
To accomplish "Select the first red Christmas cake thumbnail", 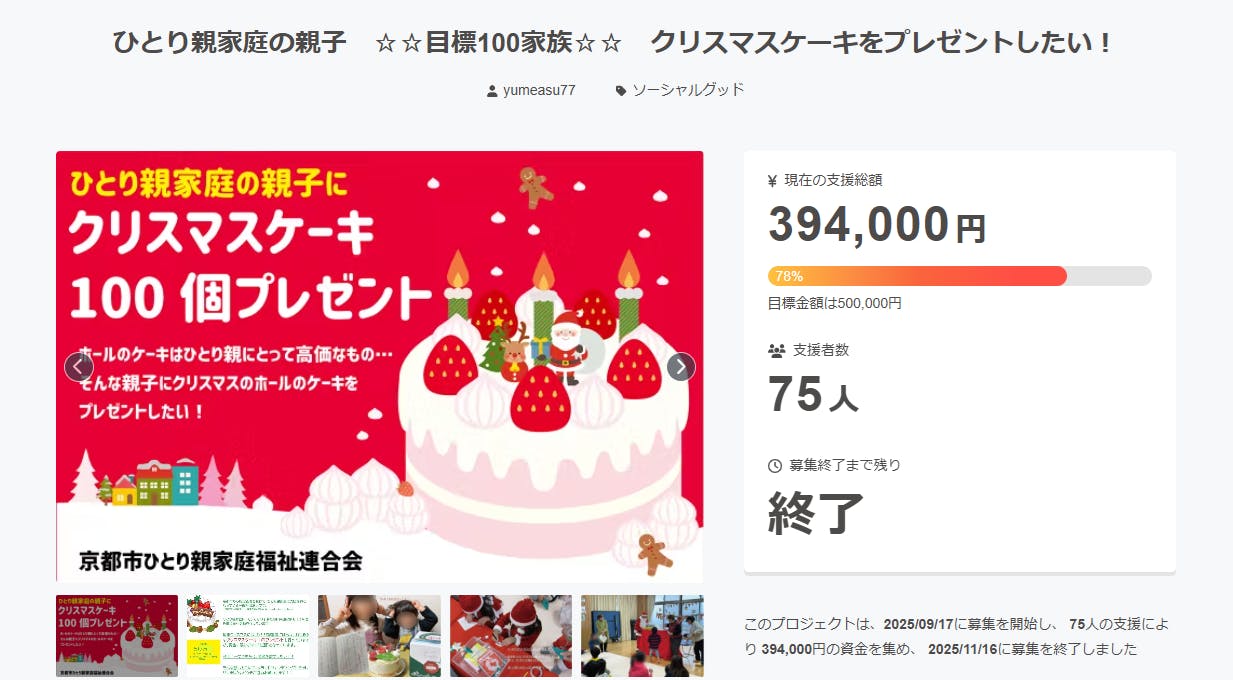I will [x=117, y=636].
